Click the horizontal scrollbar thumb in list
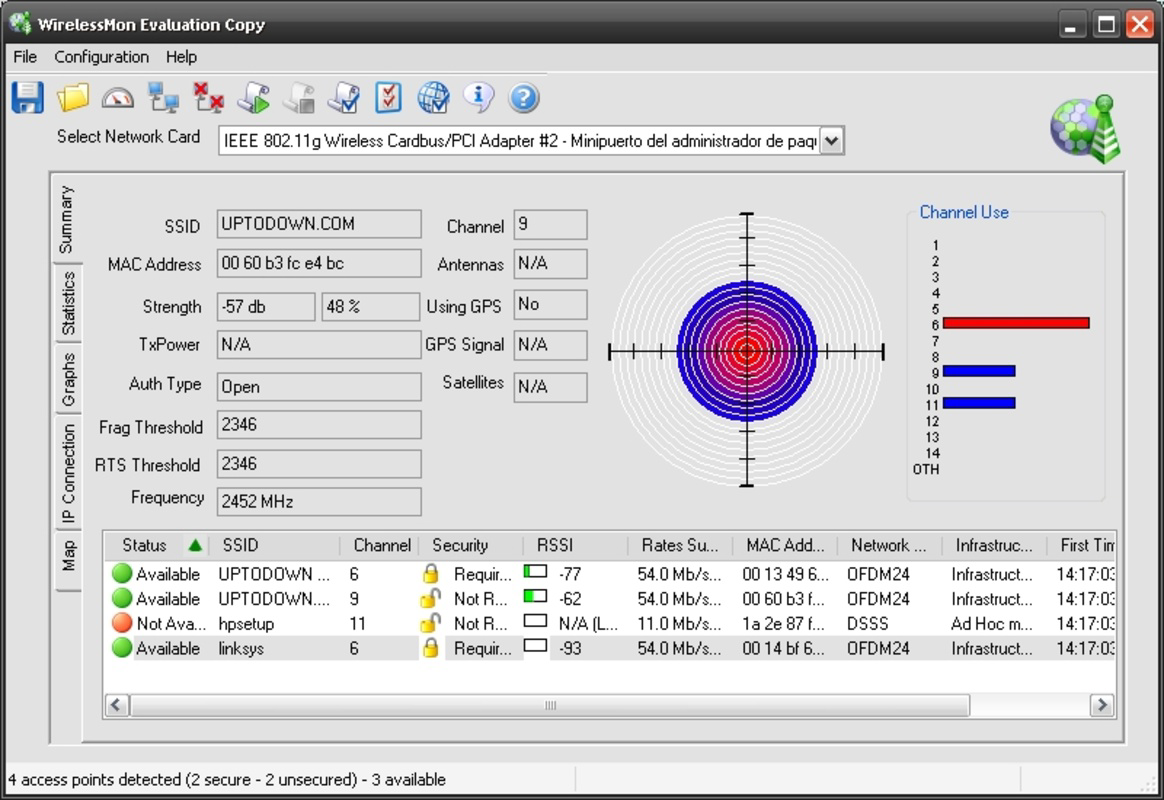 (x=550, y=705)
